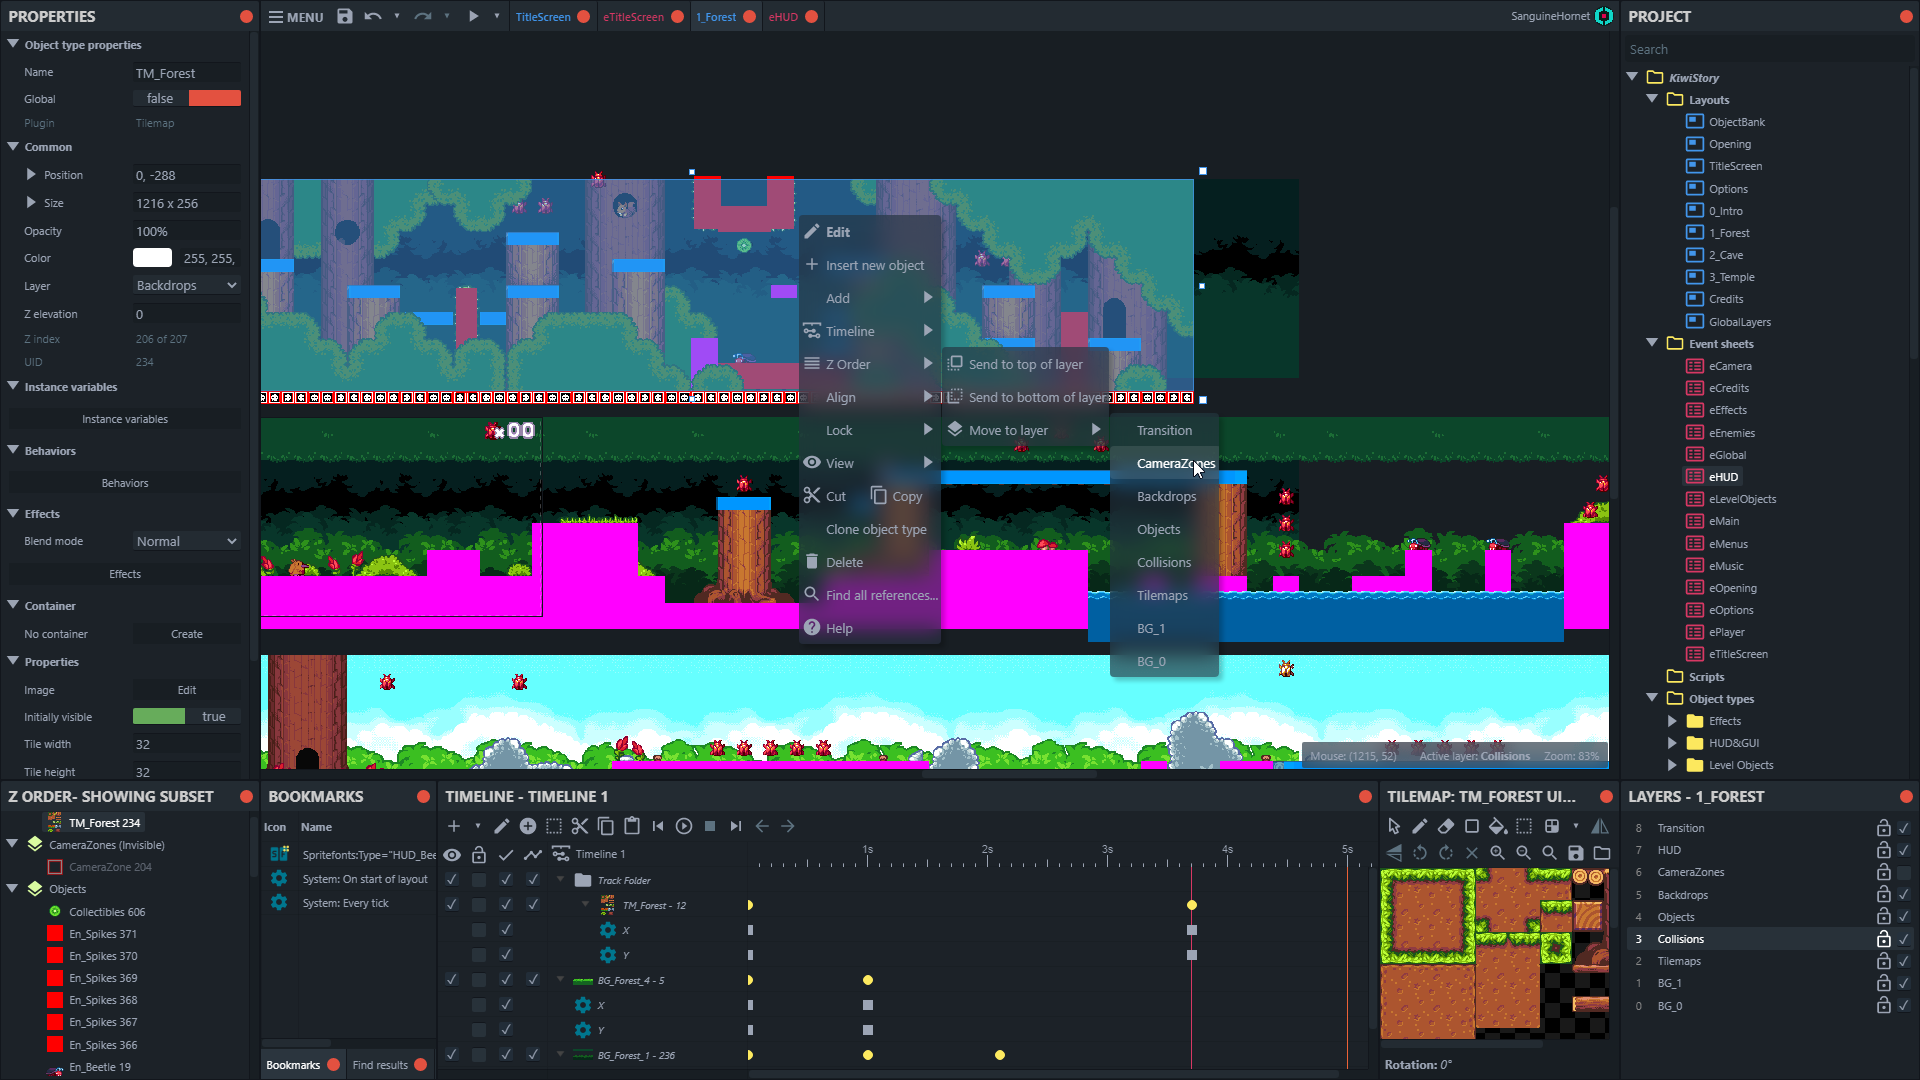Select the tilemap eraser tool
The image size is (1920, 1080).
click(x=1446, y=826)
